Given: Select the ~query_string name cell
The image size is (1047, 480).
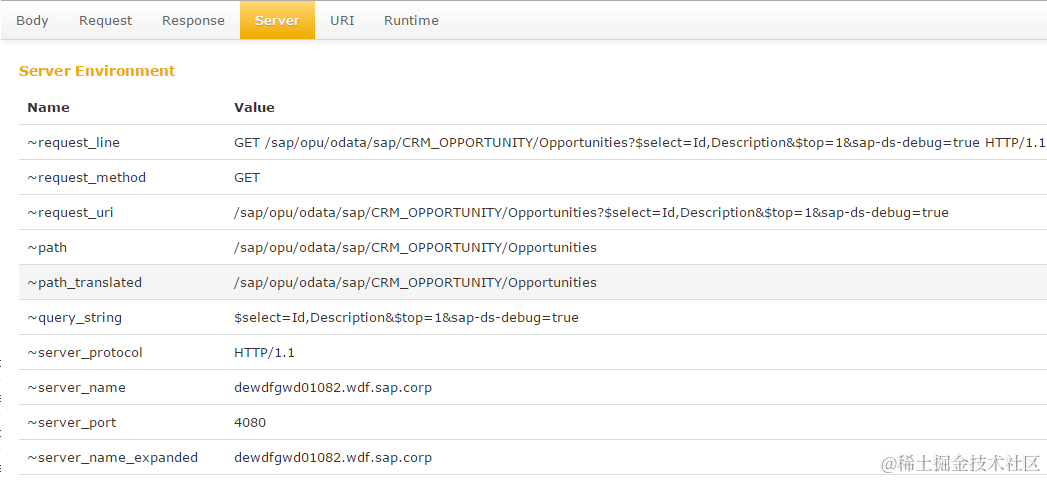Looking at the screenshot, I should pyautogui.click(x=74, y=318).
